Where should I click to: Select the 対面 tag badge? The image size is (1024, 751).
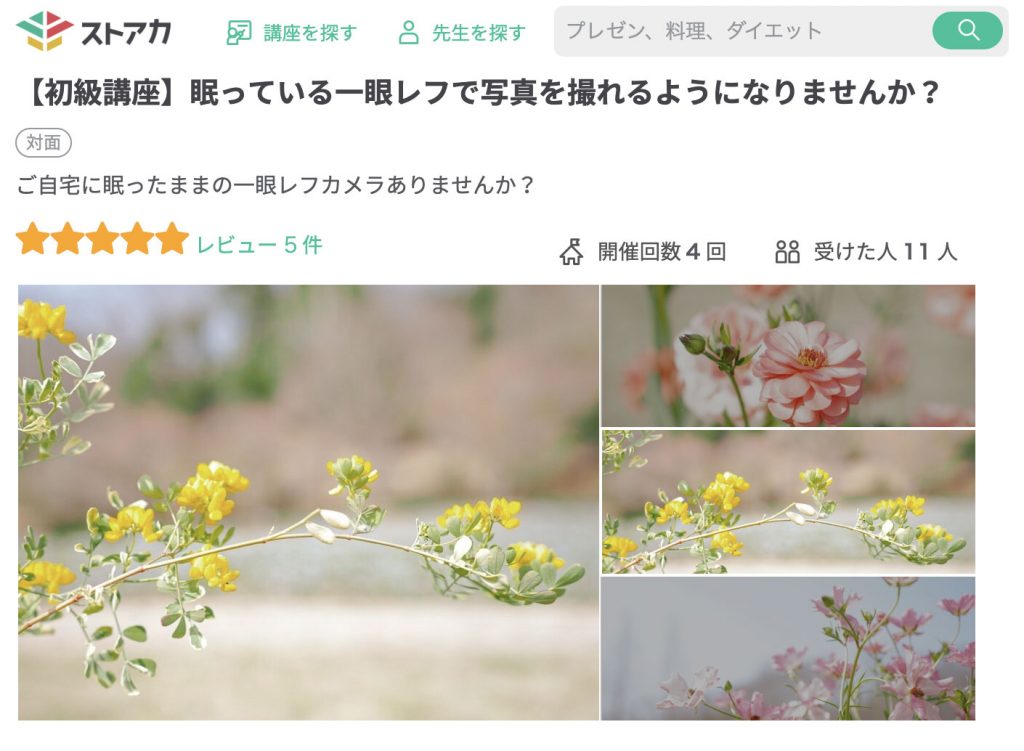point(43,142)
